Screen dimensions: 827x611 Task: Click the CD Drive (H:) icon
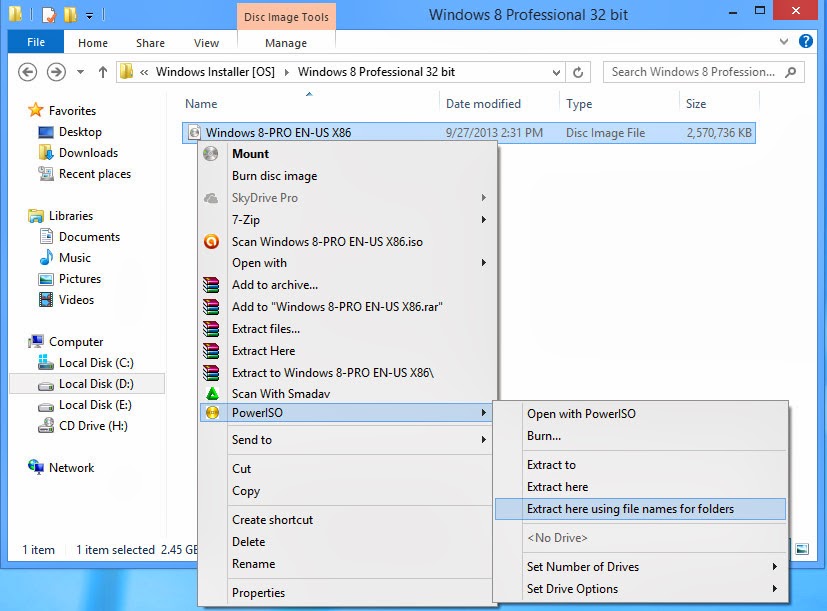[46, 425]
